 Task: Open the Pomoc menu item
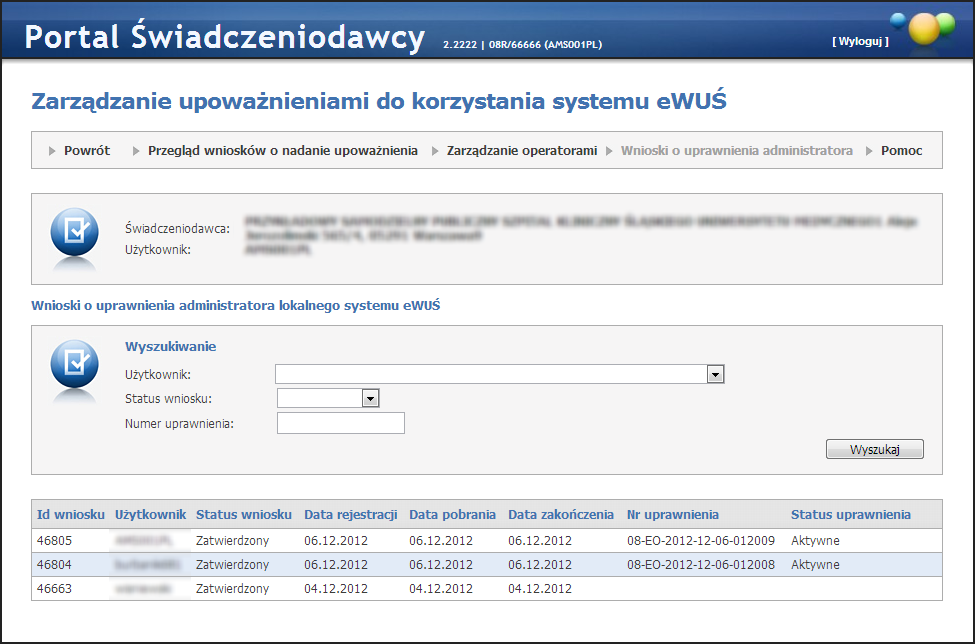(901, 151)
